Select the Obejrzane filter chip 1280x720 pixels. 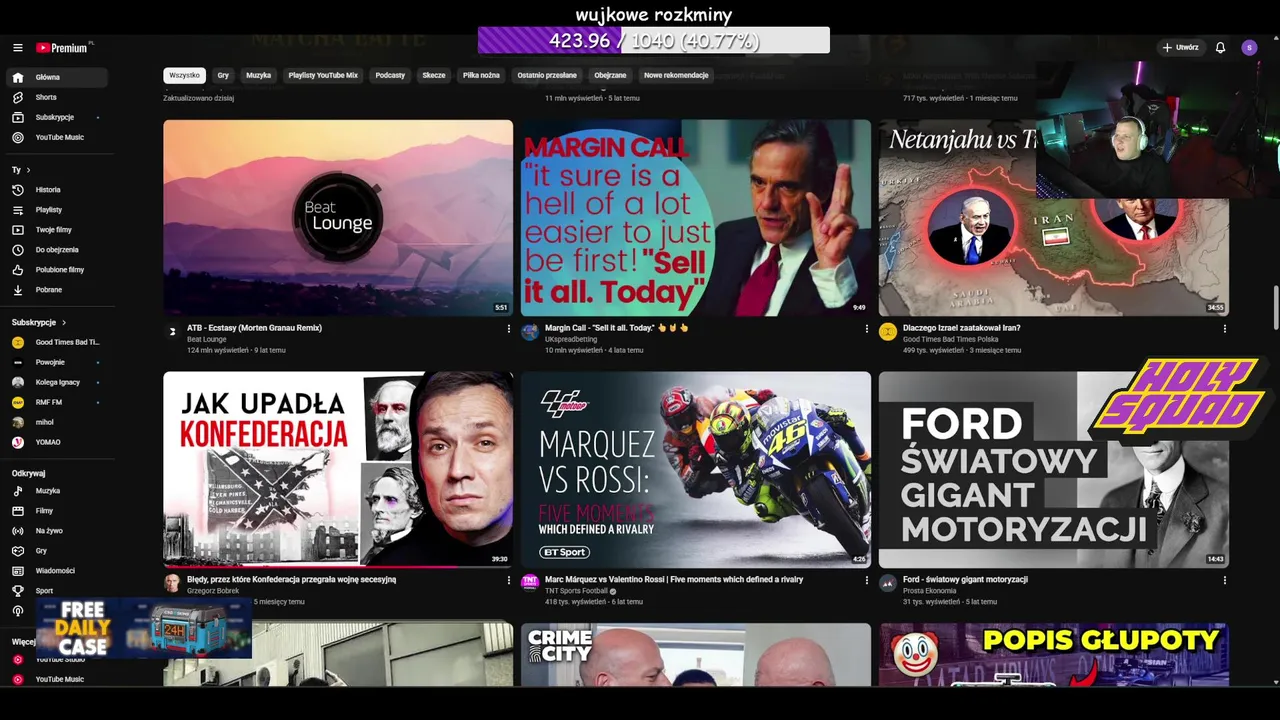pyautogui.click(x=610, y=75)
